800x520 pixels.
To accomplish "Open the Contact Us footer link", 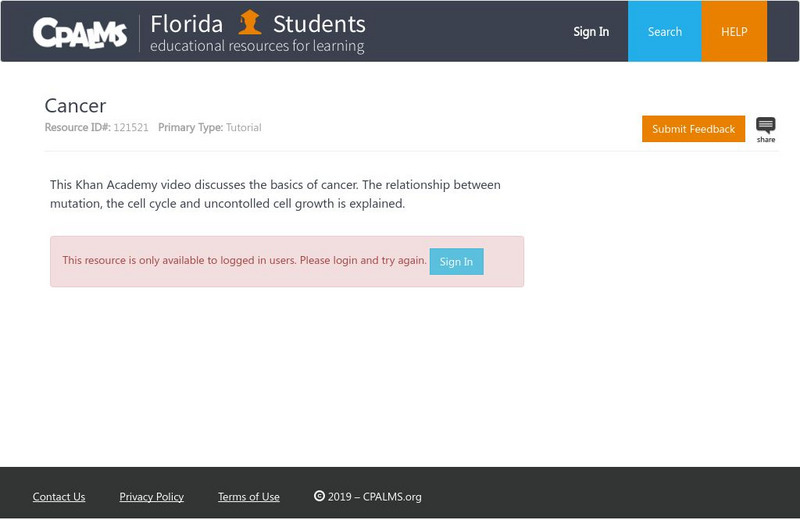I will pos(59,497).
